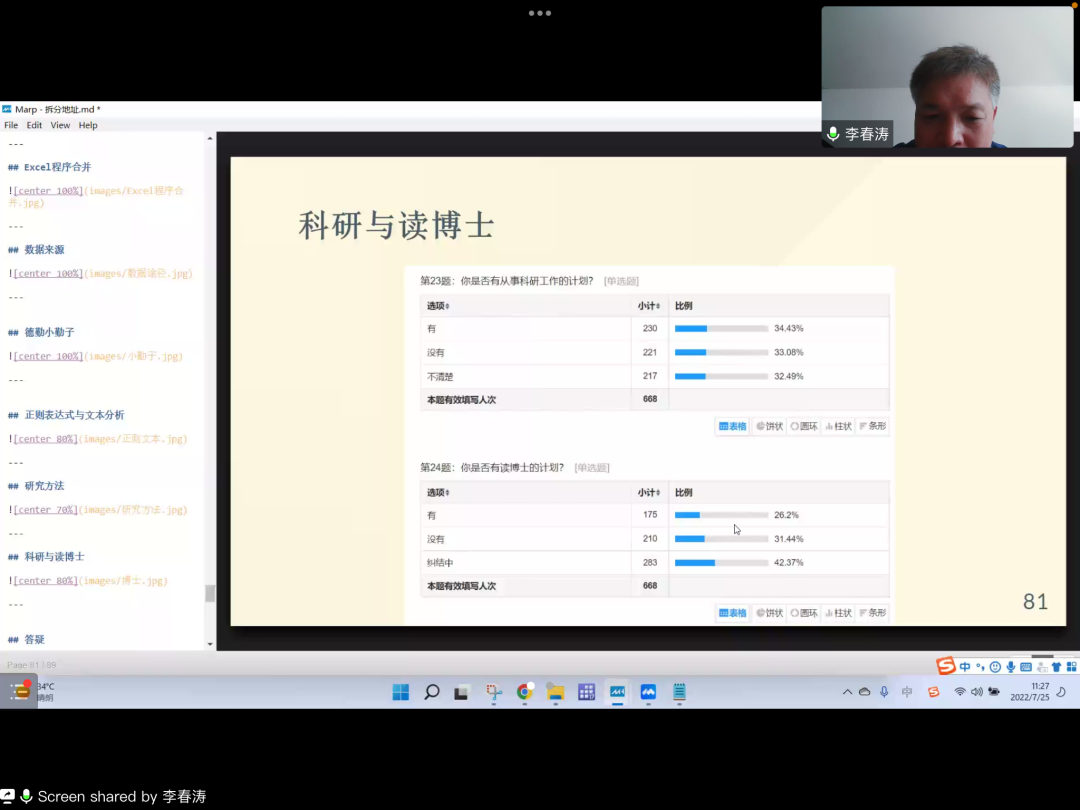
Task: Sort question 23 by 小计 column header
Action: [648, 306]
